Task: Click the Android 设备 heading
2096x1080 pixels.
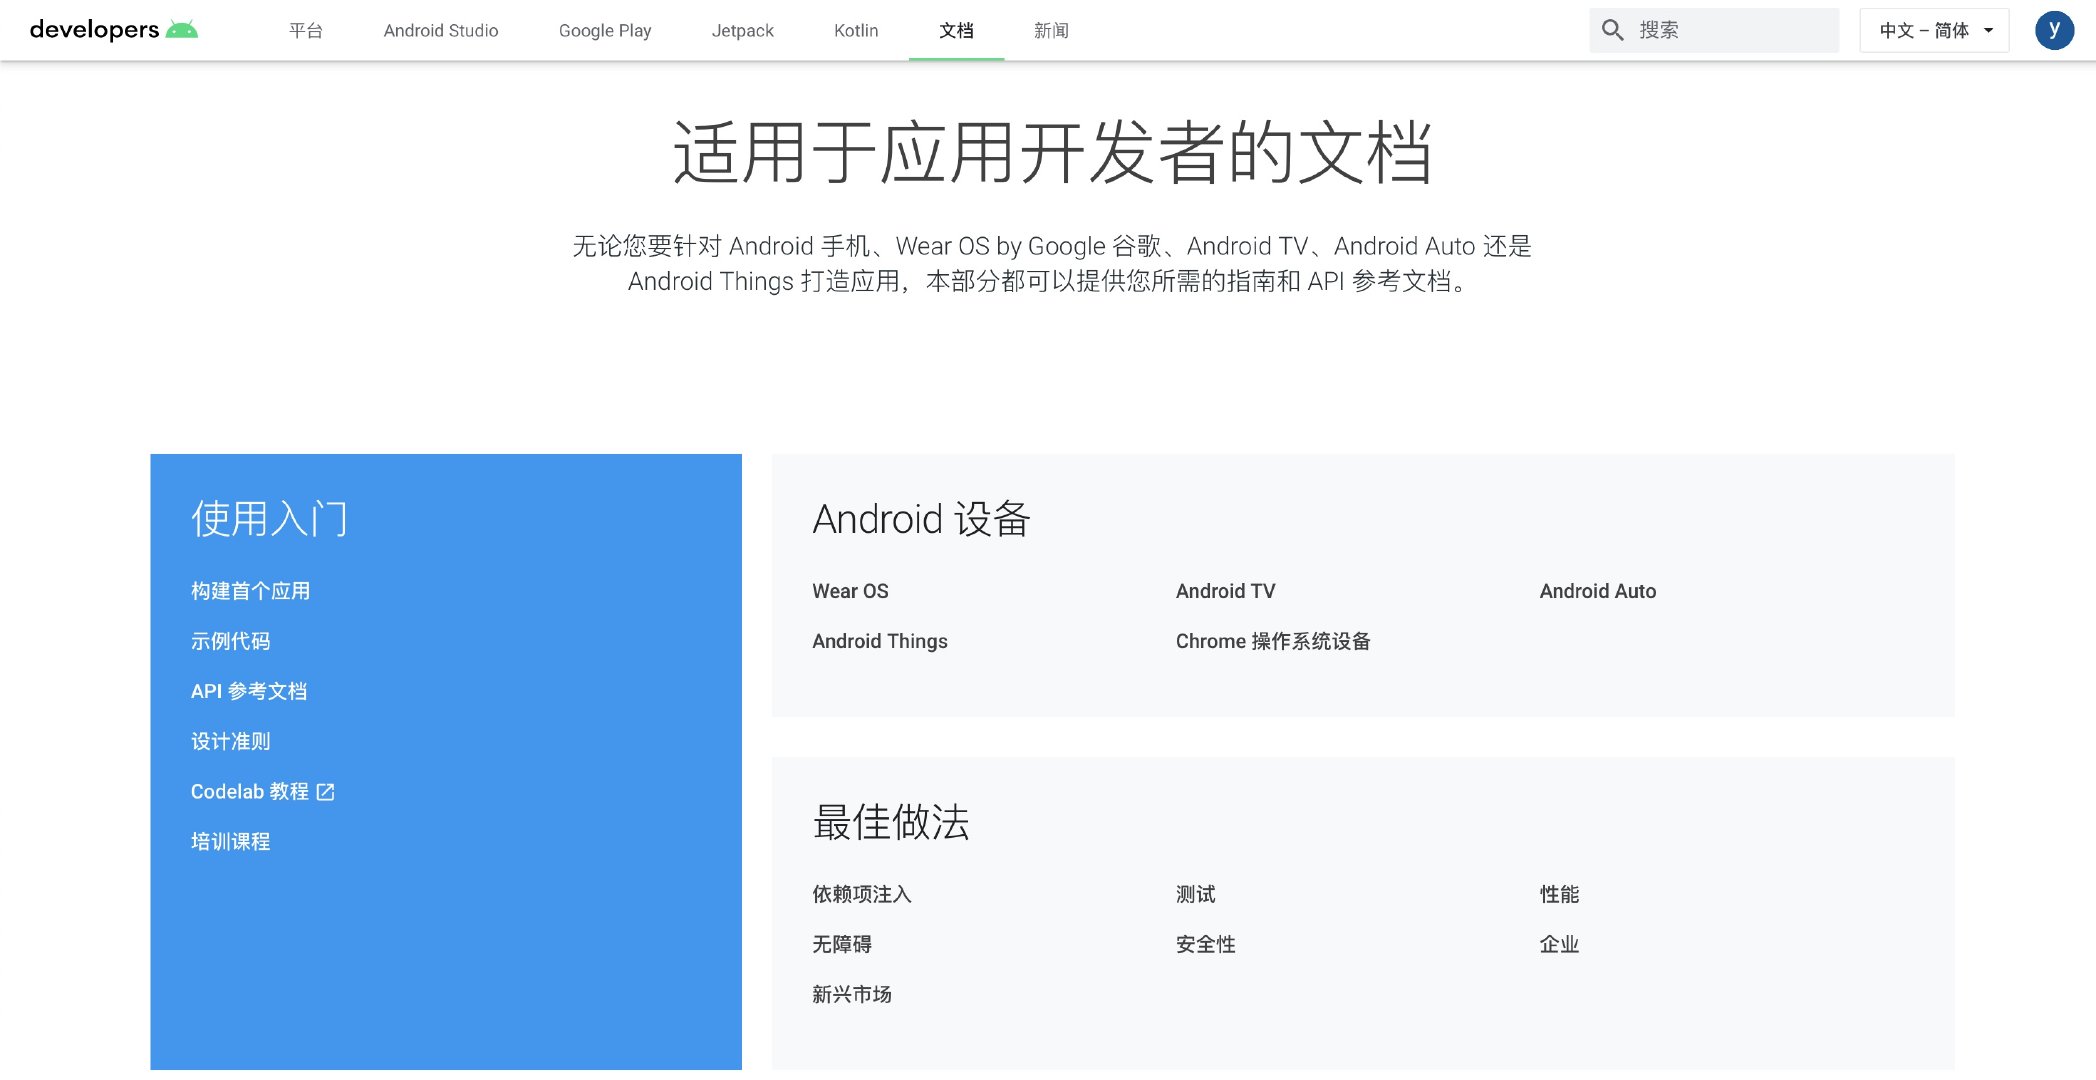Action: point(921,518)
